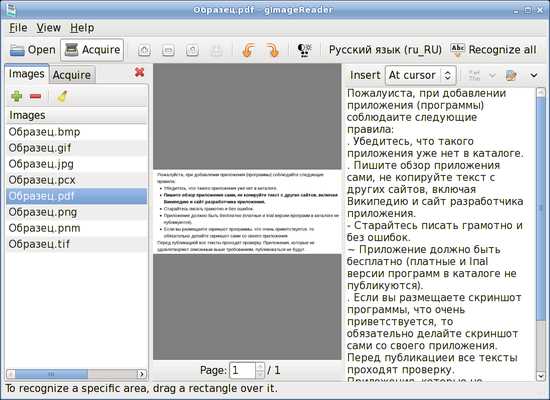Click the notepad icon in the output pane toolbar
This screenshot has width=550, height=400.
pyautogui.click(x=511, y=75)
